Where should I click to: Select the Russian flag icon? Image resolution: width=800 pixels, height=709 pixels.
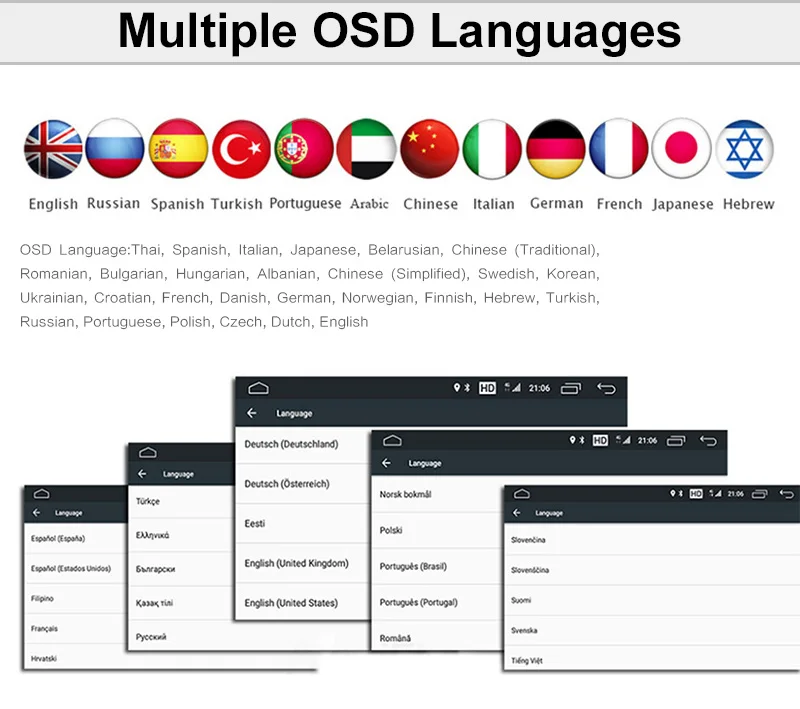tap(115, 148)
